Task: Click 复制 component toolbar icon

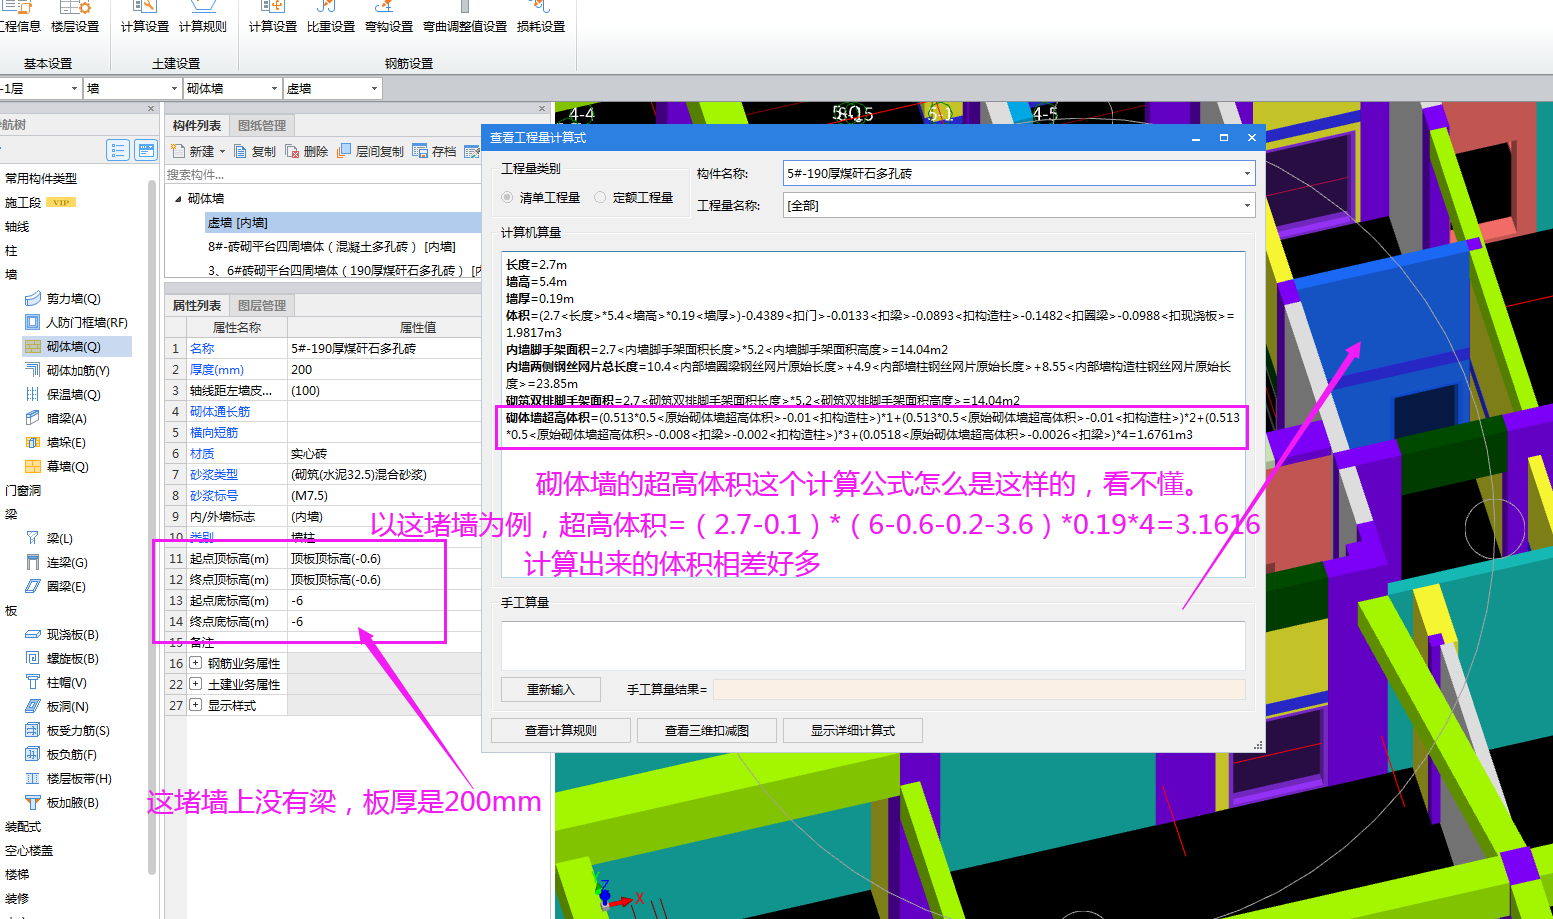Action: click(x=255, y=151)
